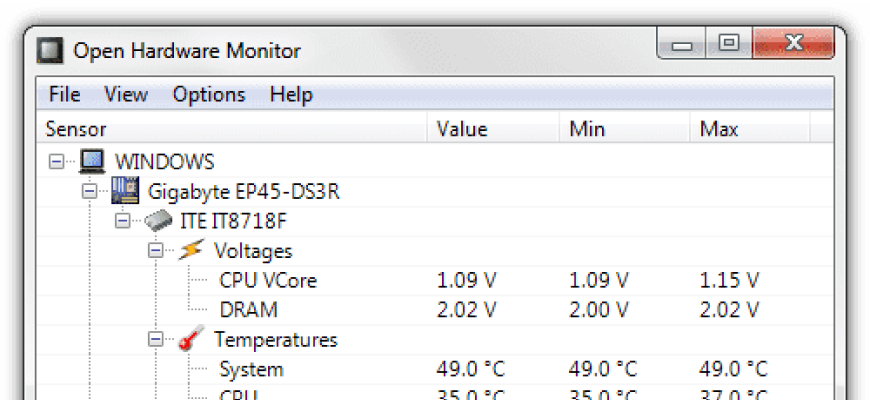Click DRAM min value 2.00 V
Viewport: 870px width, 400px height.
point(599,310)
